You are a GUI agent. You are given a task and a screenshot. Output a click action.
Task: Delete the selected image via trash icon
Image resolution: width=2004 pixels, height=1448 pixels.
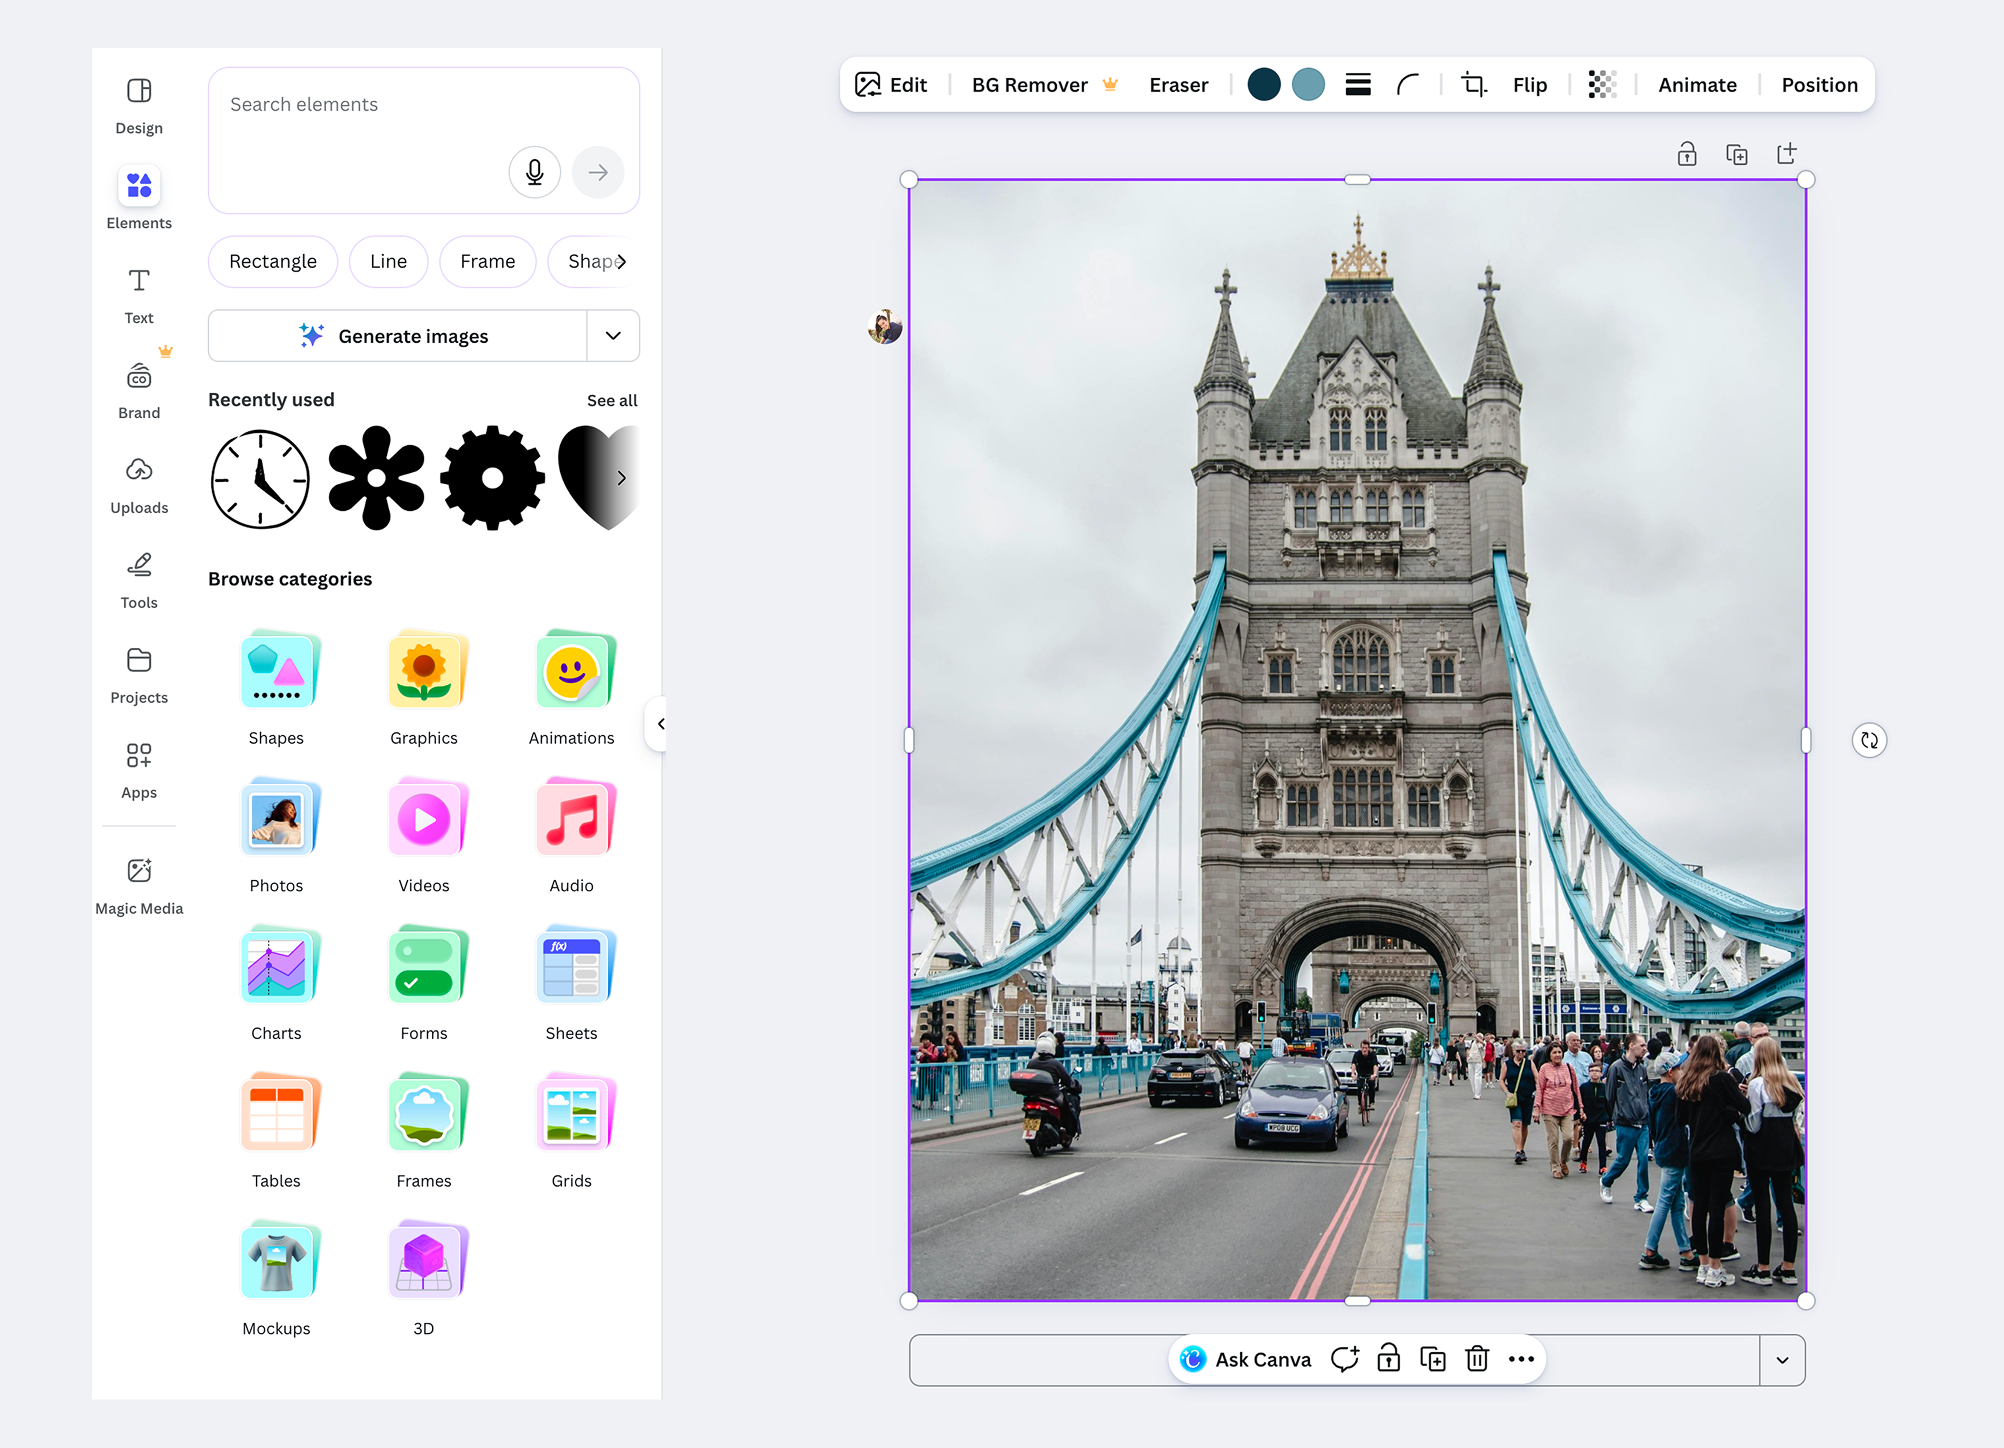point(1477,1359)
